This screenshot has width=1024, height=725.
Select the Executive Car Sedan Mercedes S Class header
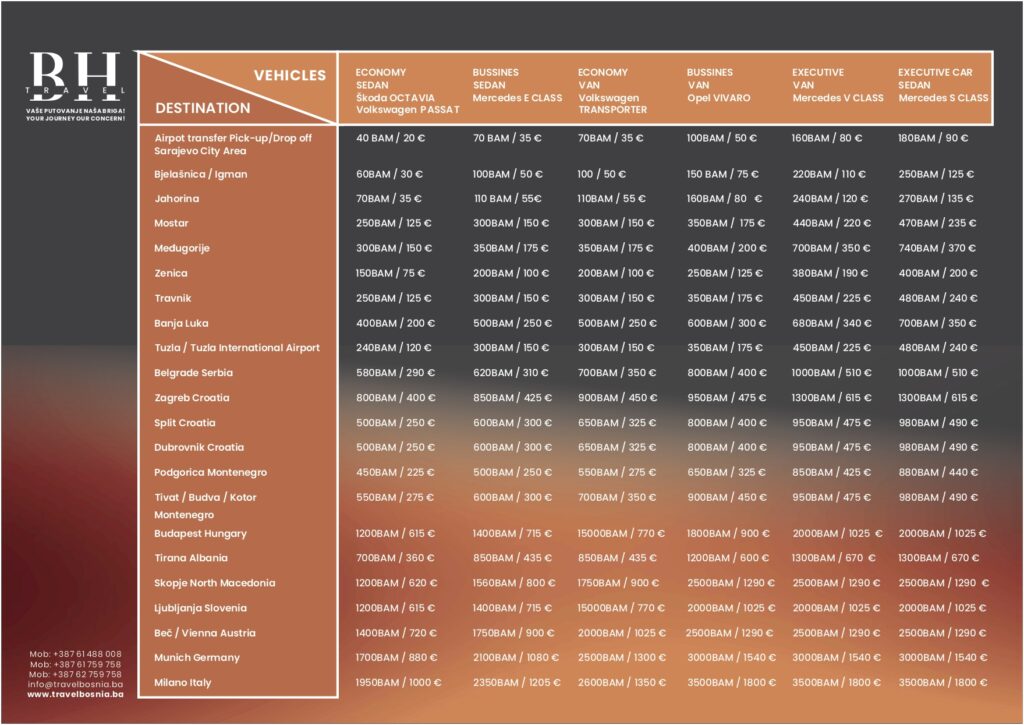942,85
